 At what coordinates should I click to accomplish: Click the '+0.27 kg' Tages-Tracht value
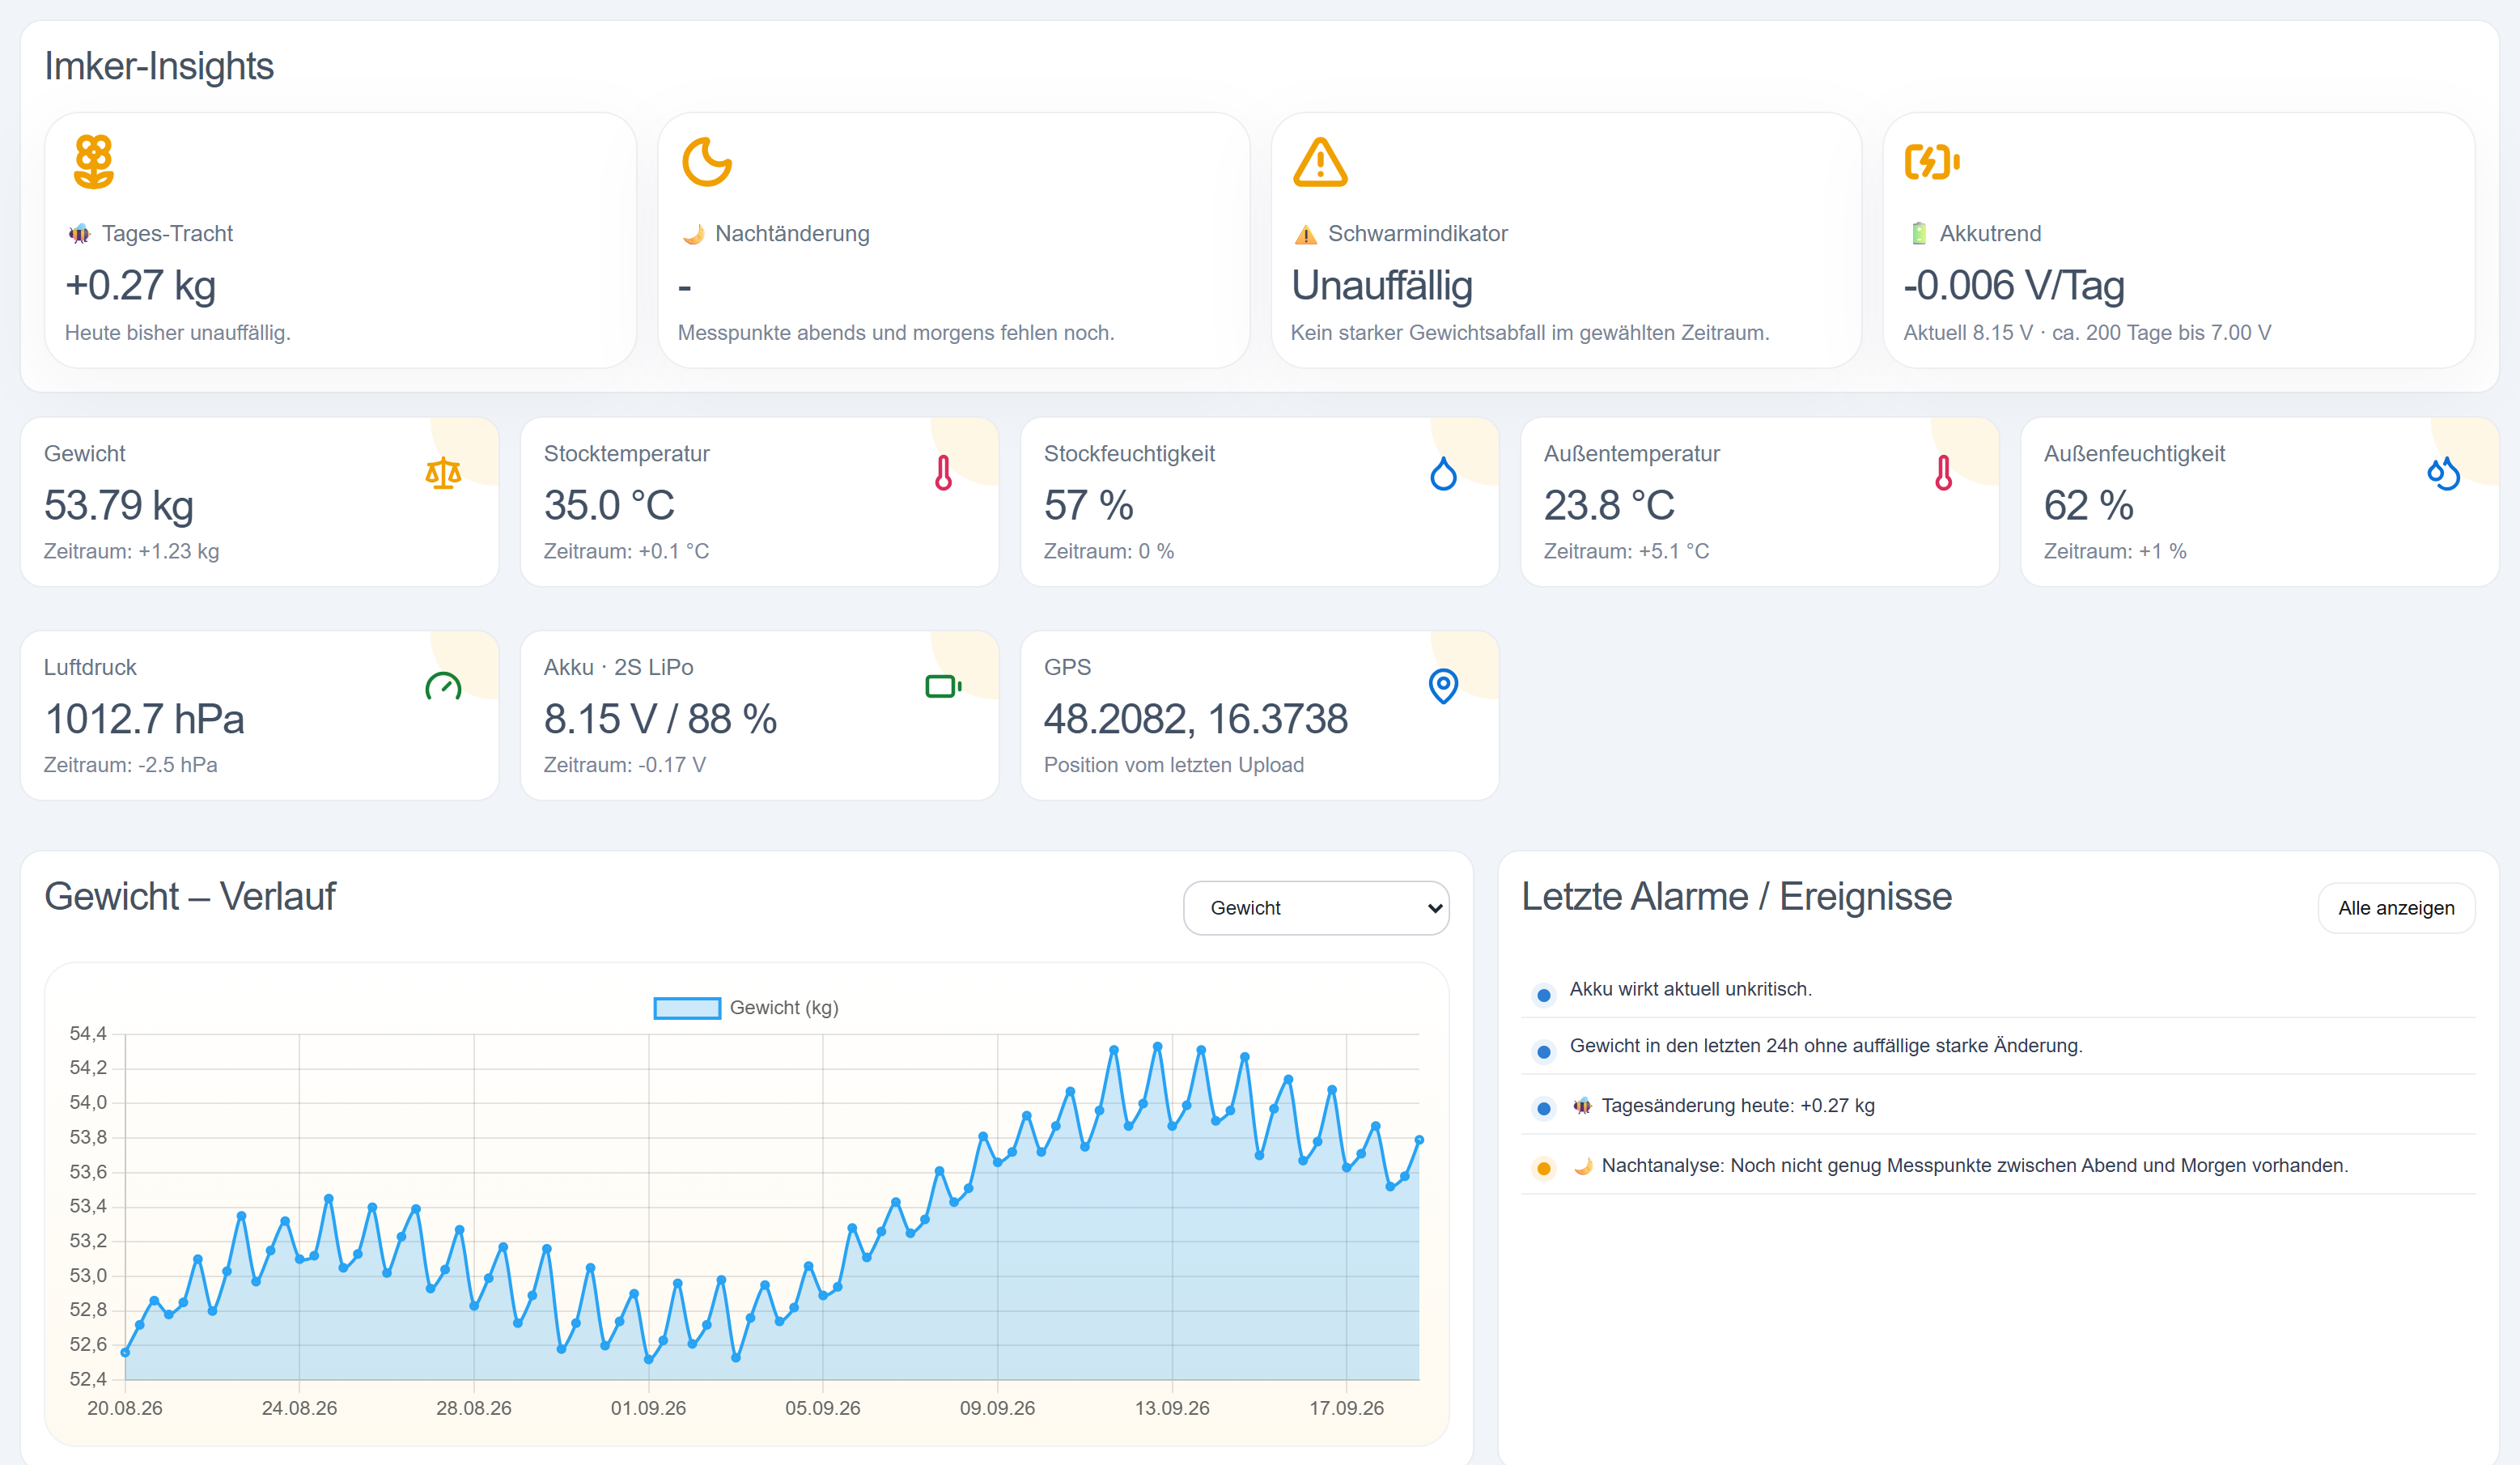[x=140, y=285]
